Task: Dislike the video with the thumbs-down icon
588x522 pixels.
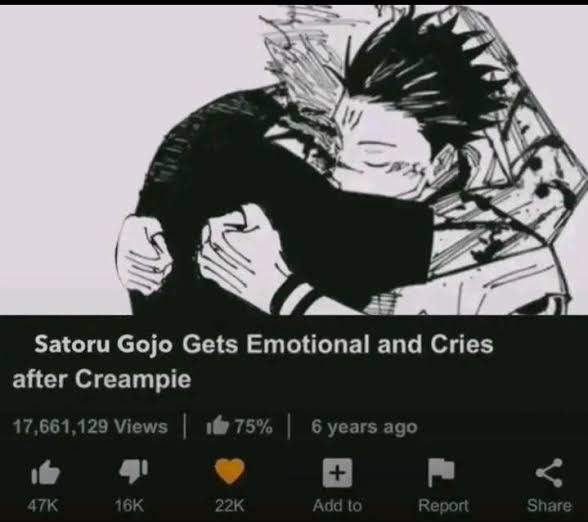Action: coord(134,471)
